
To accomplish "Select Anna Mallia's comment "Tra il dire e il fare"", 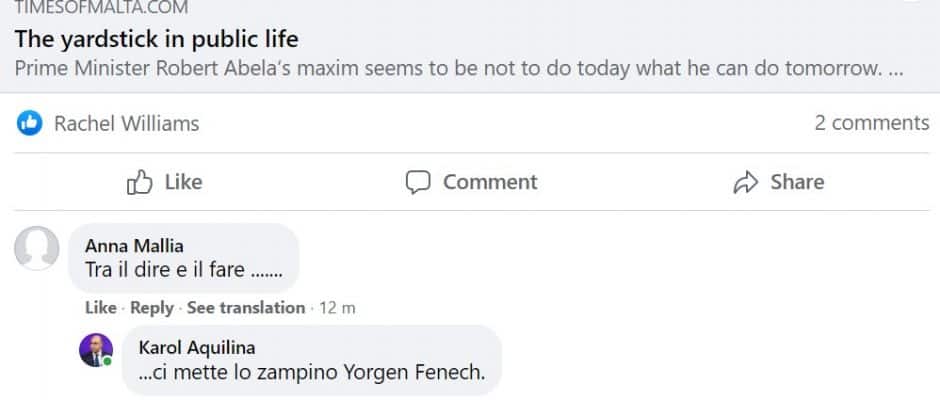I will (184, 268).
